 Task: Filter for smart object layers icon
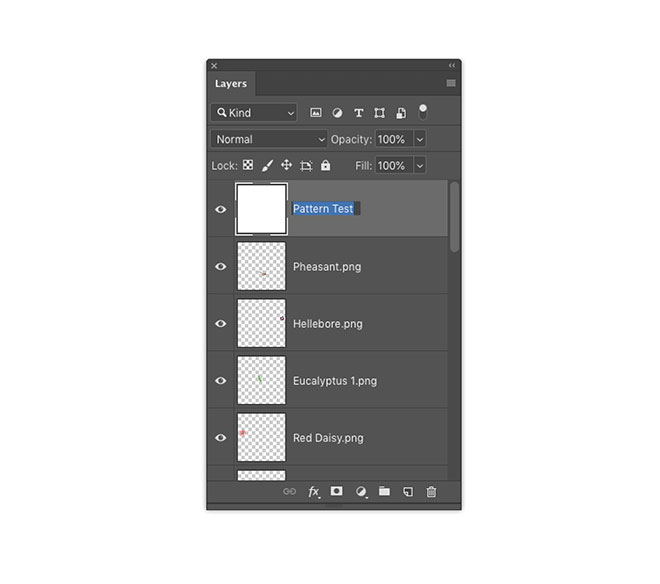click(401, 113)
